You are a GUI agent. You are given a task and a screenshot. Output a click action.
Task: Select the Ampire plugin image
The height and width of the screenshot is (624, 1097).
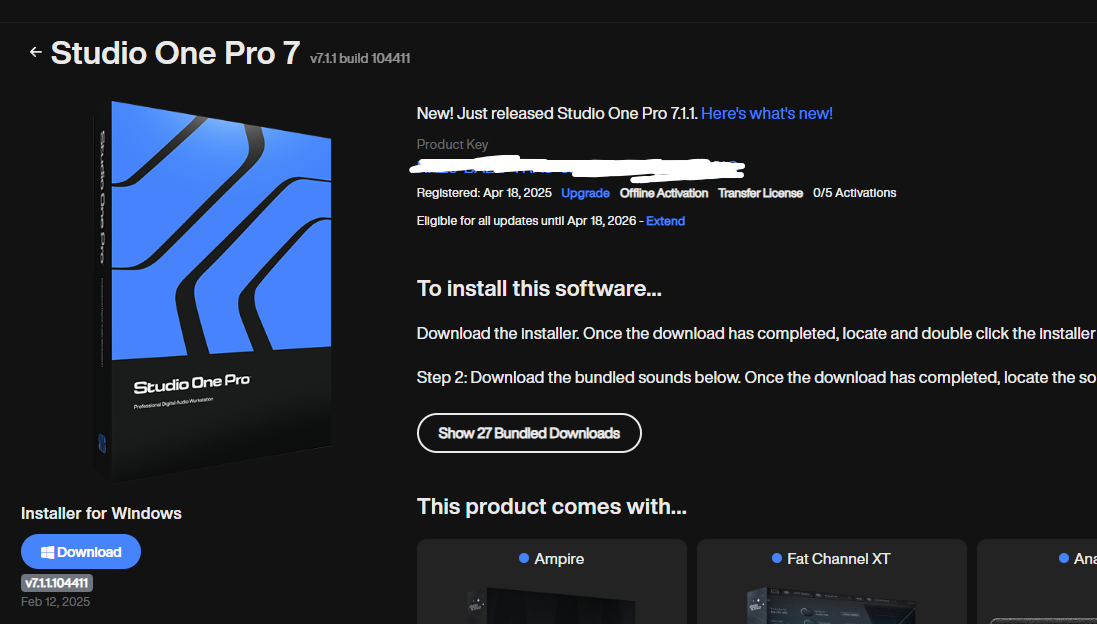[x=552, y=600]
